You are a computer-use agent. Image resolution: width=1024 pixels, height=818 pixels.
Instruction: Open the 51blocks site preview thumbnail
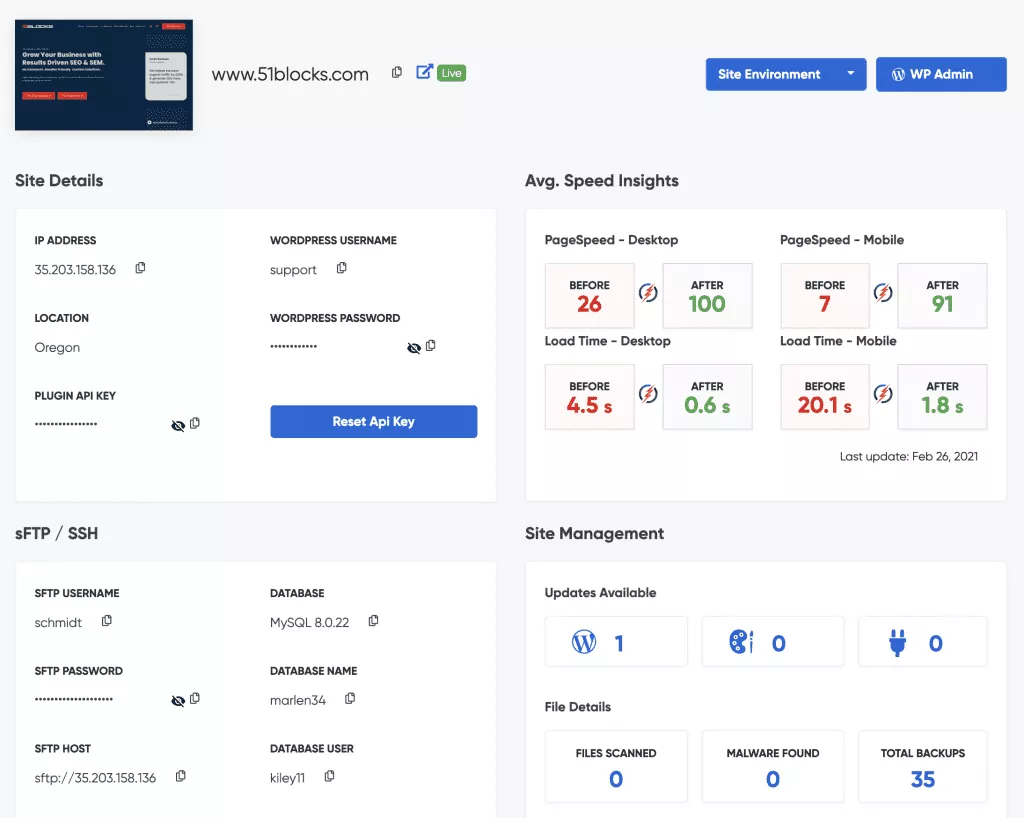[x=104, y=75]
